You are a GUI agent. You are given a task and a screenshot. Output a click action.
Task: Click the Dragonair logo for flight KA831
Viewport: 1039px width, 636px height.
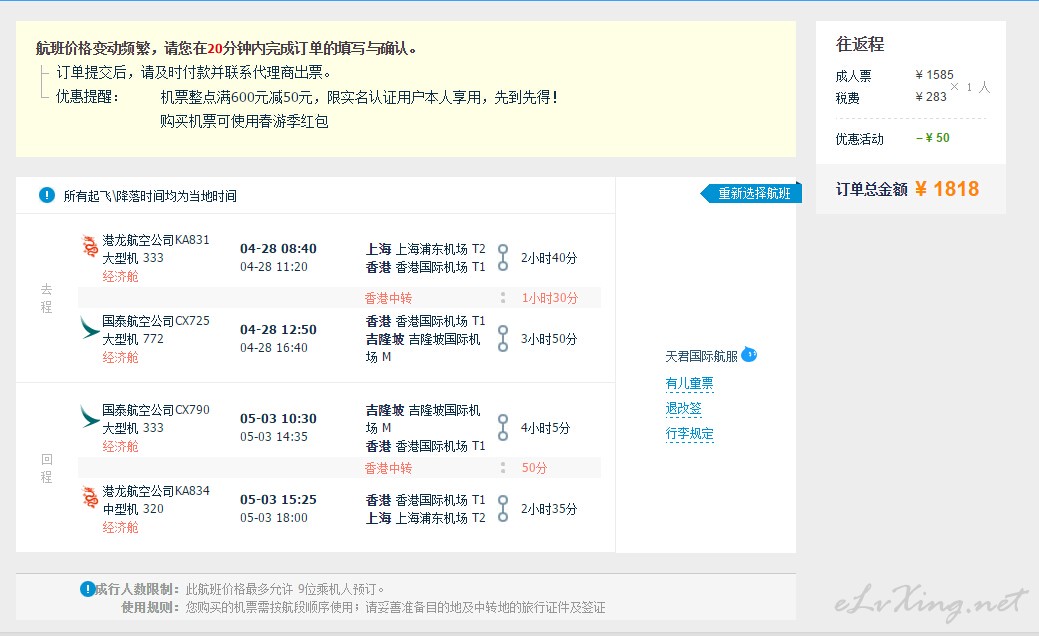pos(89,246)
